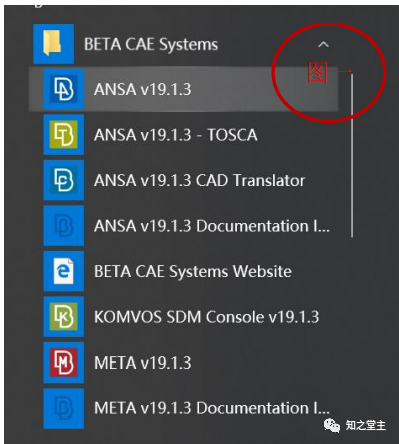Click the BETA CAE Website Edge icon
This screenshot has width=399, height=444.
(63, 271)
